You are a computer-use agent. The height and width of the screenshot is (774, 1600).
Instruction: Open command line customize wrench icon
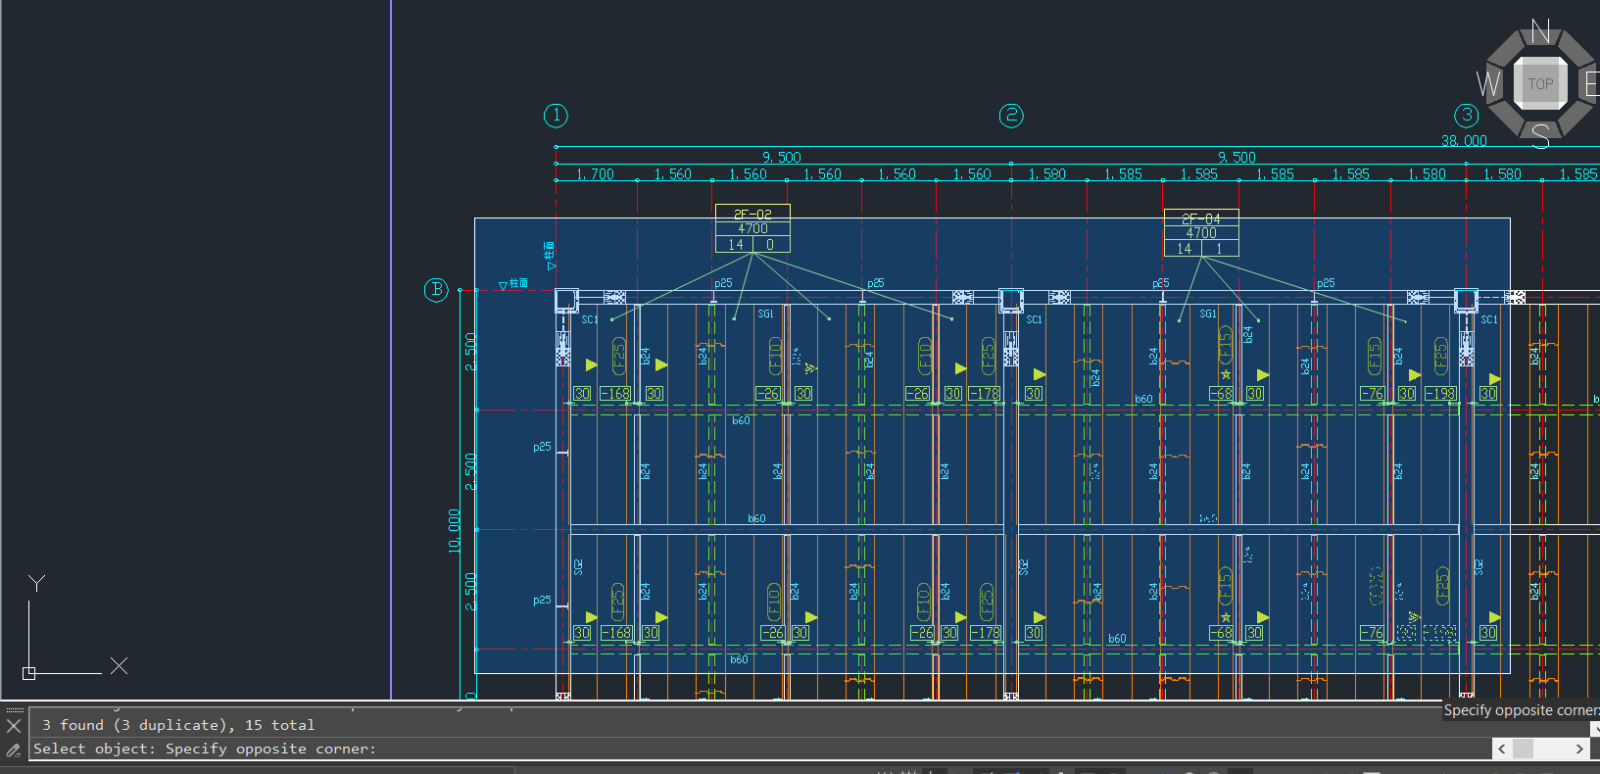pyautogui.click(x=14, y=749)
